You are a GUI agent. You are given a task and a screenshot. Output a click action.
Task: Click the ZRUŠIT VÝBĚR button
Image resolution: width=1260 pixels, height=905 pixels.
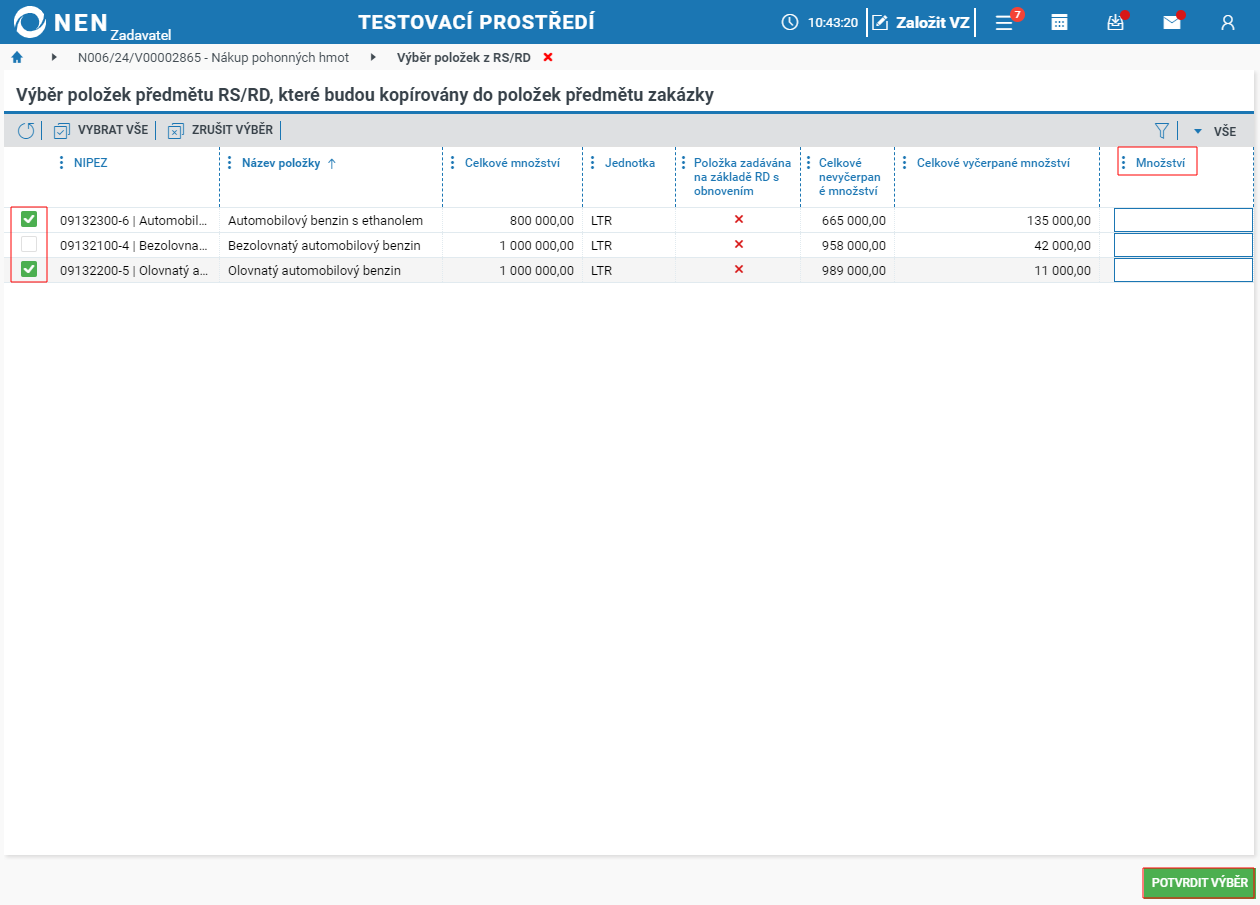(221, 130)
